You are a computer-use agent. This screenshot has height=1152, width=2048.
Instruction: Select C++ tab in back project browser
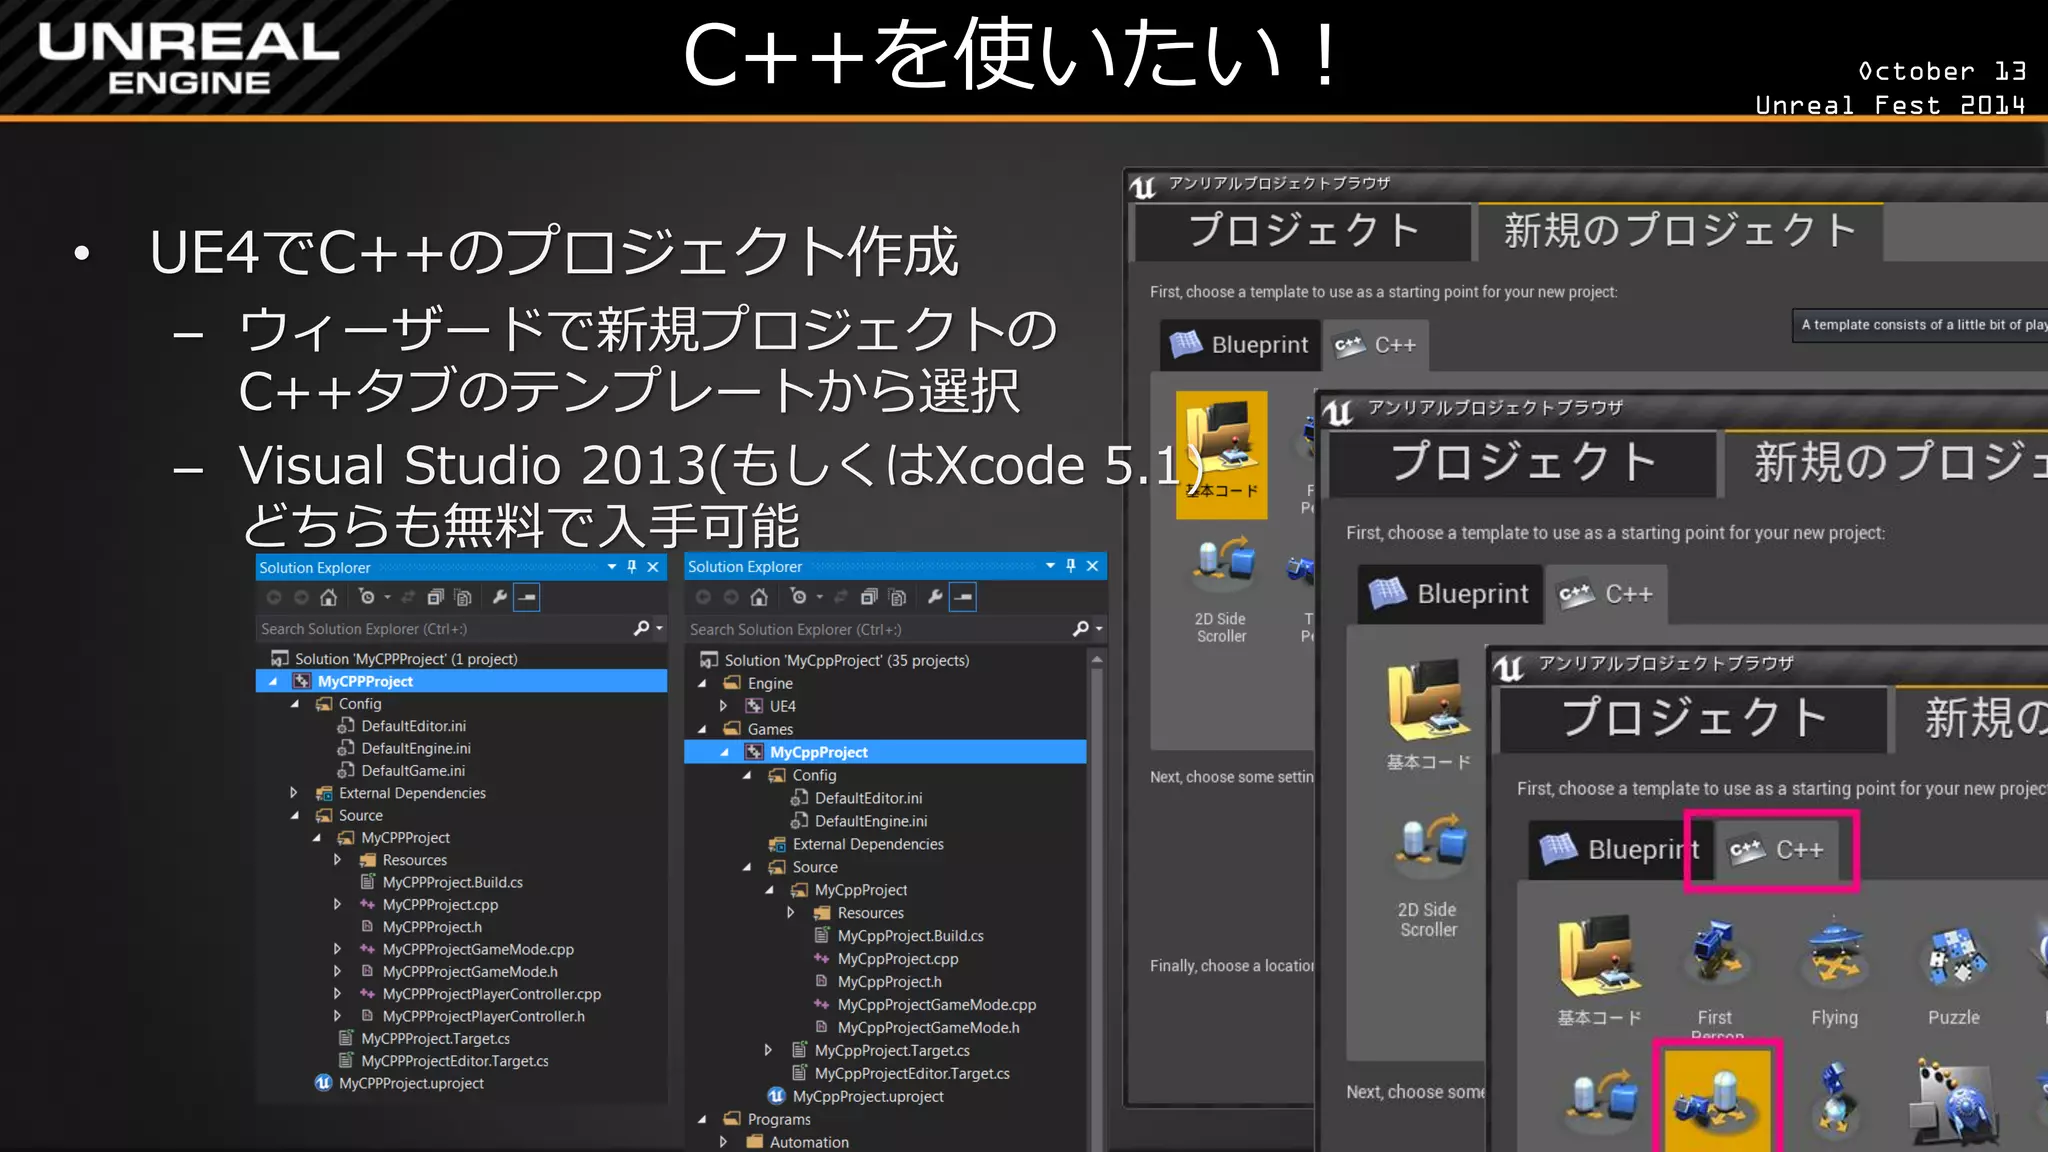point(1376,345)
